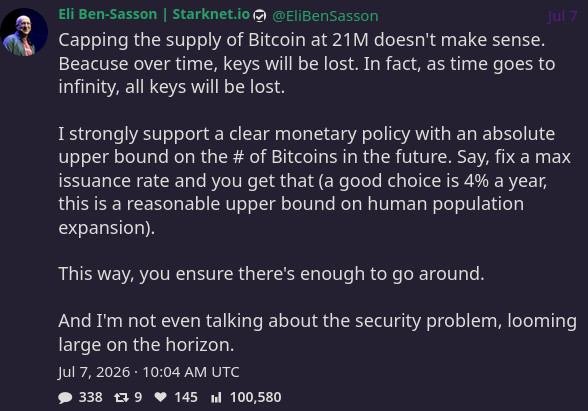Click the 'This way, you ensure there's enough' line
Image resolution: width=588 pixels, height=411 pixels.
pos(272,274)
